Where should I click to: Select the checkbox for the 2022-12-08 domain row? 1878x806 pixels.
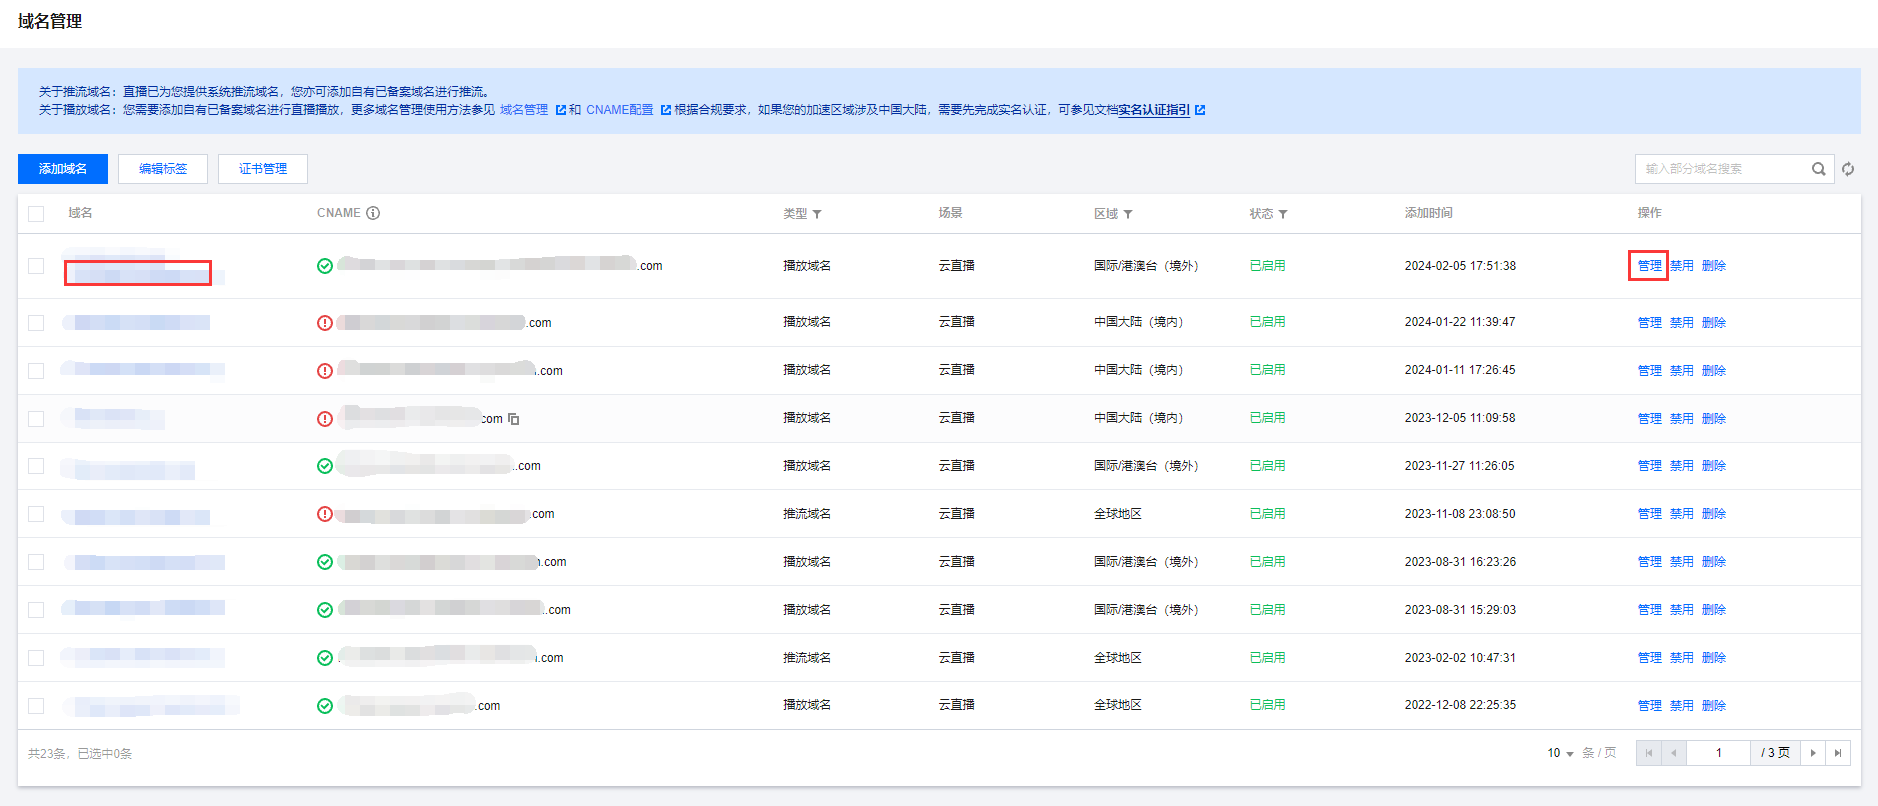pos(36,706)
